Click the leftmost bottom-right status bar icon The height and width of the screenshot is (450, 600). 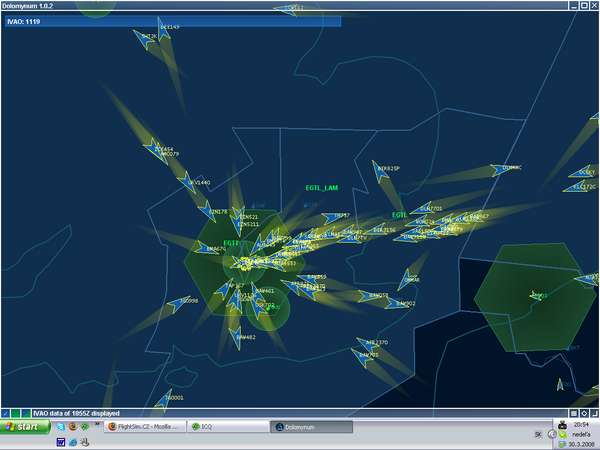coord(574,413)
